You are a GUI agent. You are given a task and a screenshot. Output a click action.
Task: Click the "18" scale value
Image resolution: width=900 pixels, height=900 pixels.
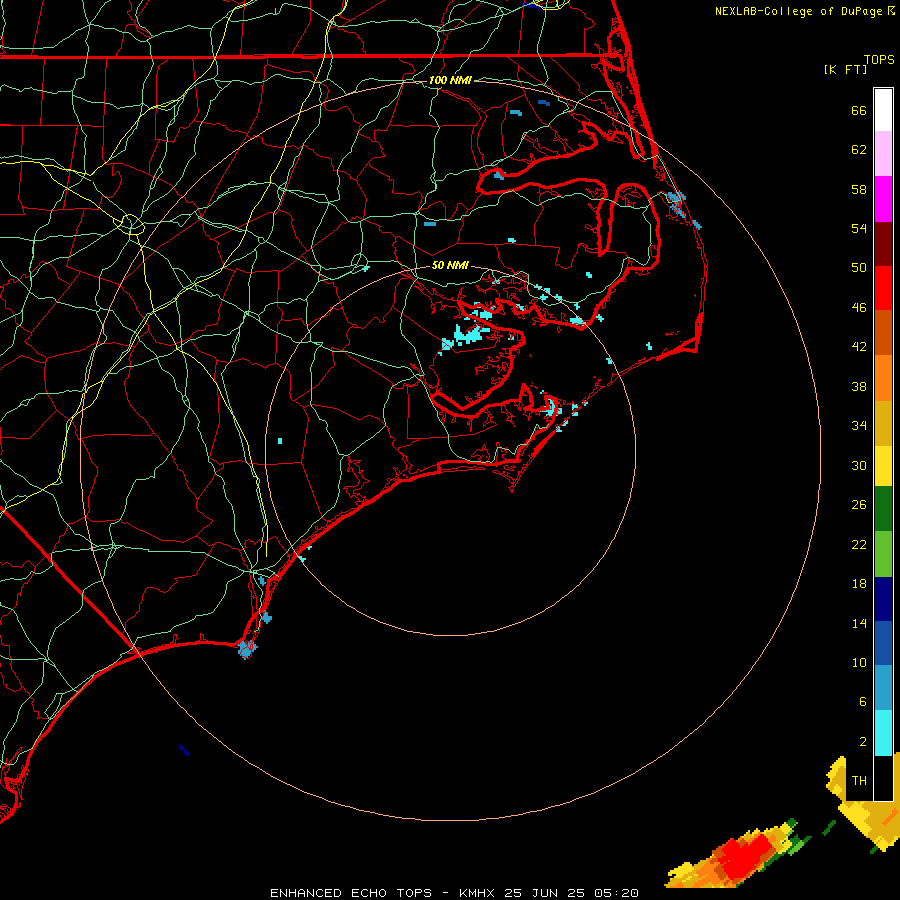(x=859, y=584)
